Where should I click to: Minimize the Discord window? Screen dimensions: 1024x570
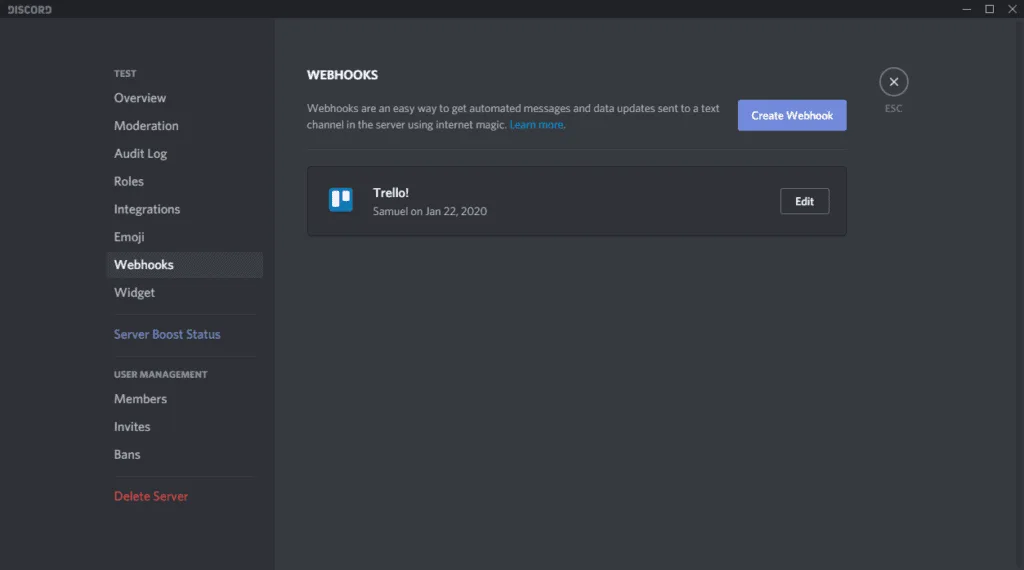(x=967, y=9)
